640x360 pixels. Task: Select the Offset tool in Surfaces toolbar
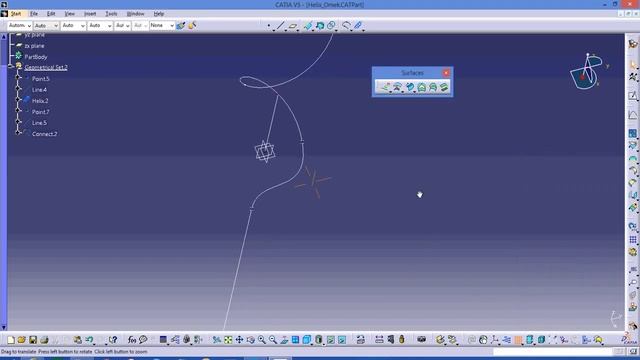397,87
